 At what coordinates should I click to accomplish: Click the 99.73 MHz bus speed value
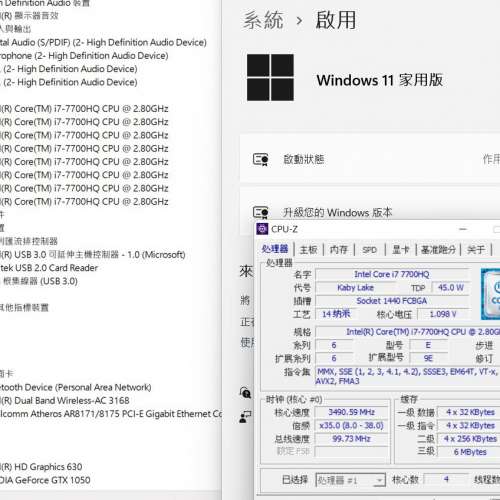(x=351, y=439)
